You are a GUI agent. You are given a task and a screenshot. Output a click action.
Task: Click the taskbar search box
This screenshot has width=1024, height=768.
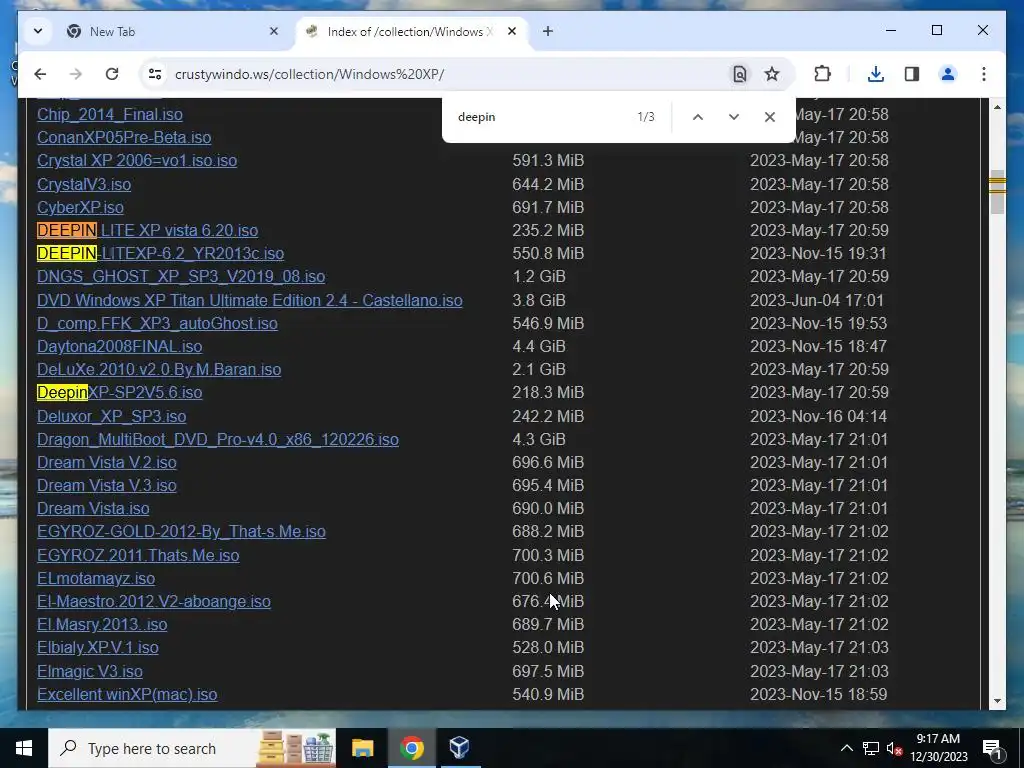[192, 748]
